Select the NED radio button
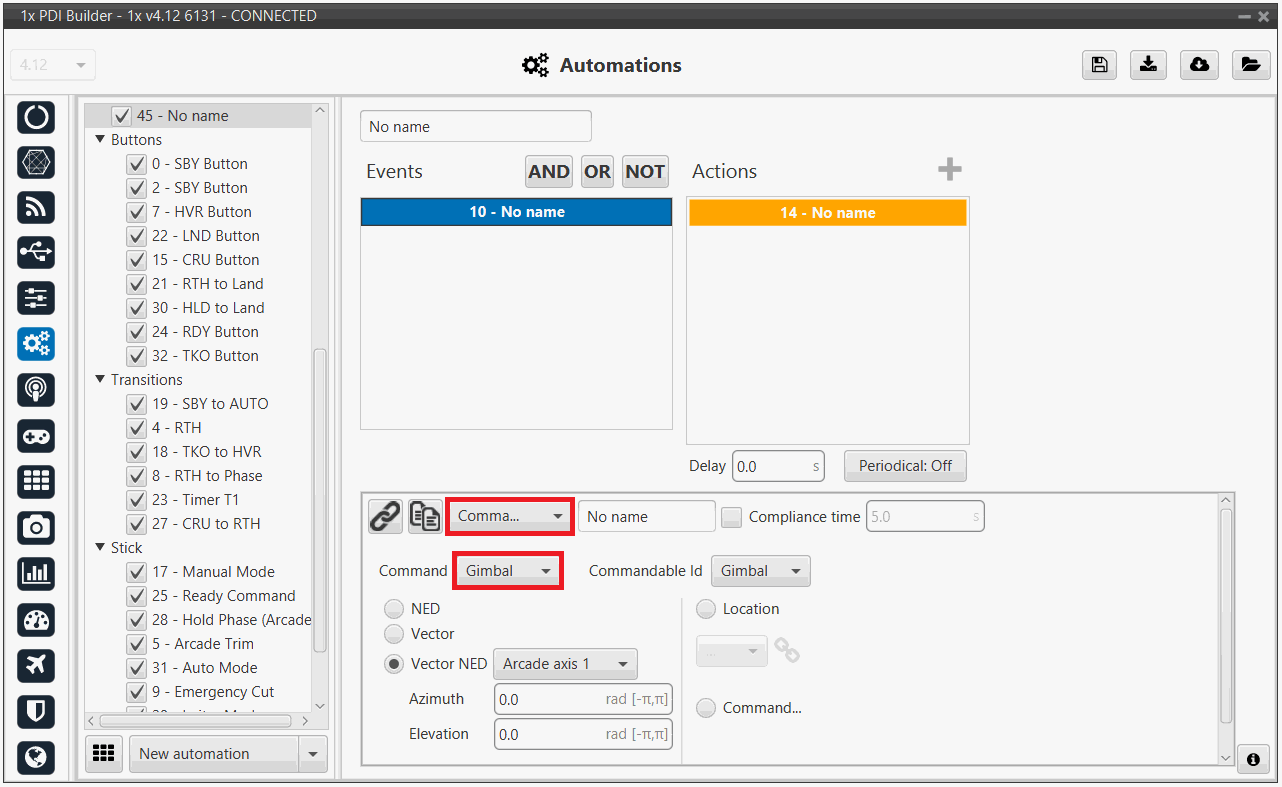The height and width of the screenshot is (787, 1282). point(396,609)
